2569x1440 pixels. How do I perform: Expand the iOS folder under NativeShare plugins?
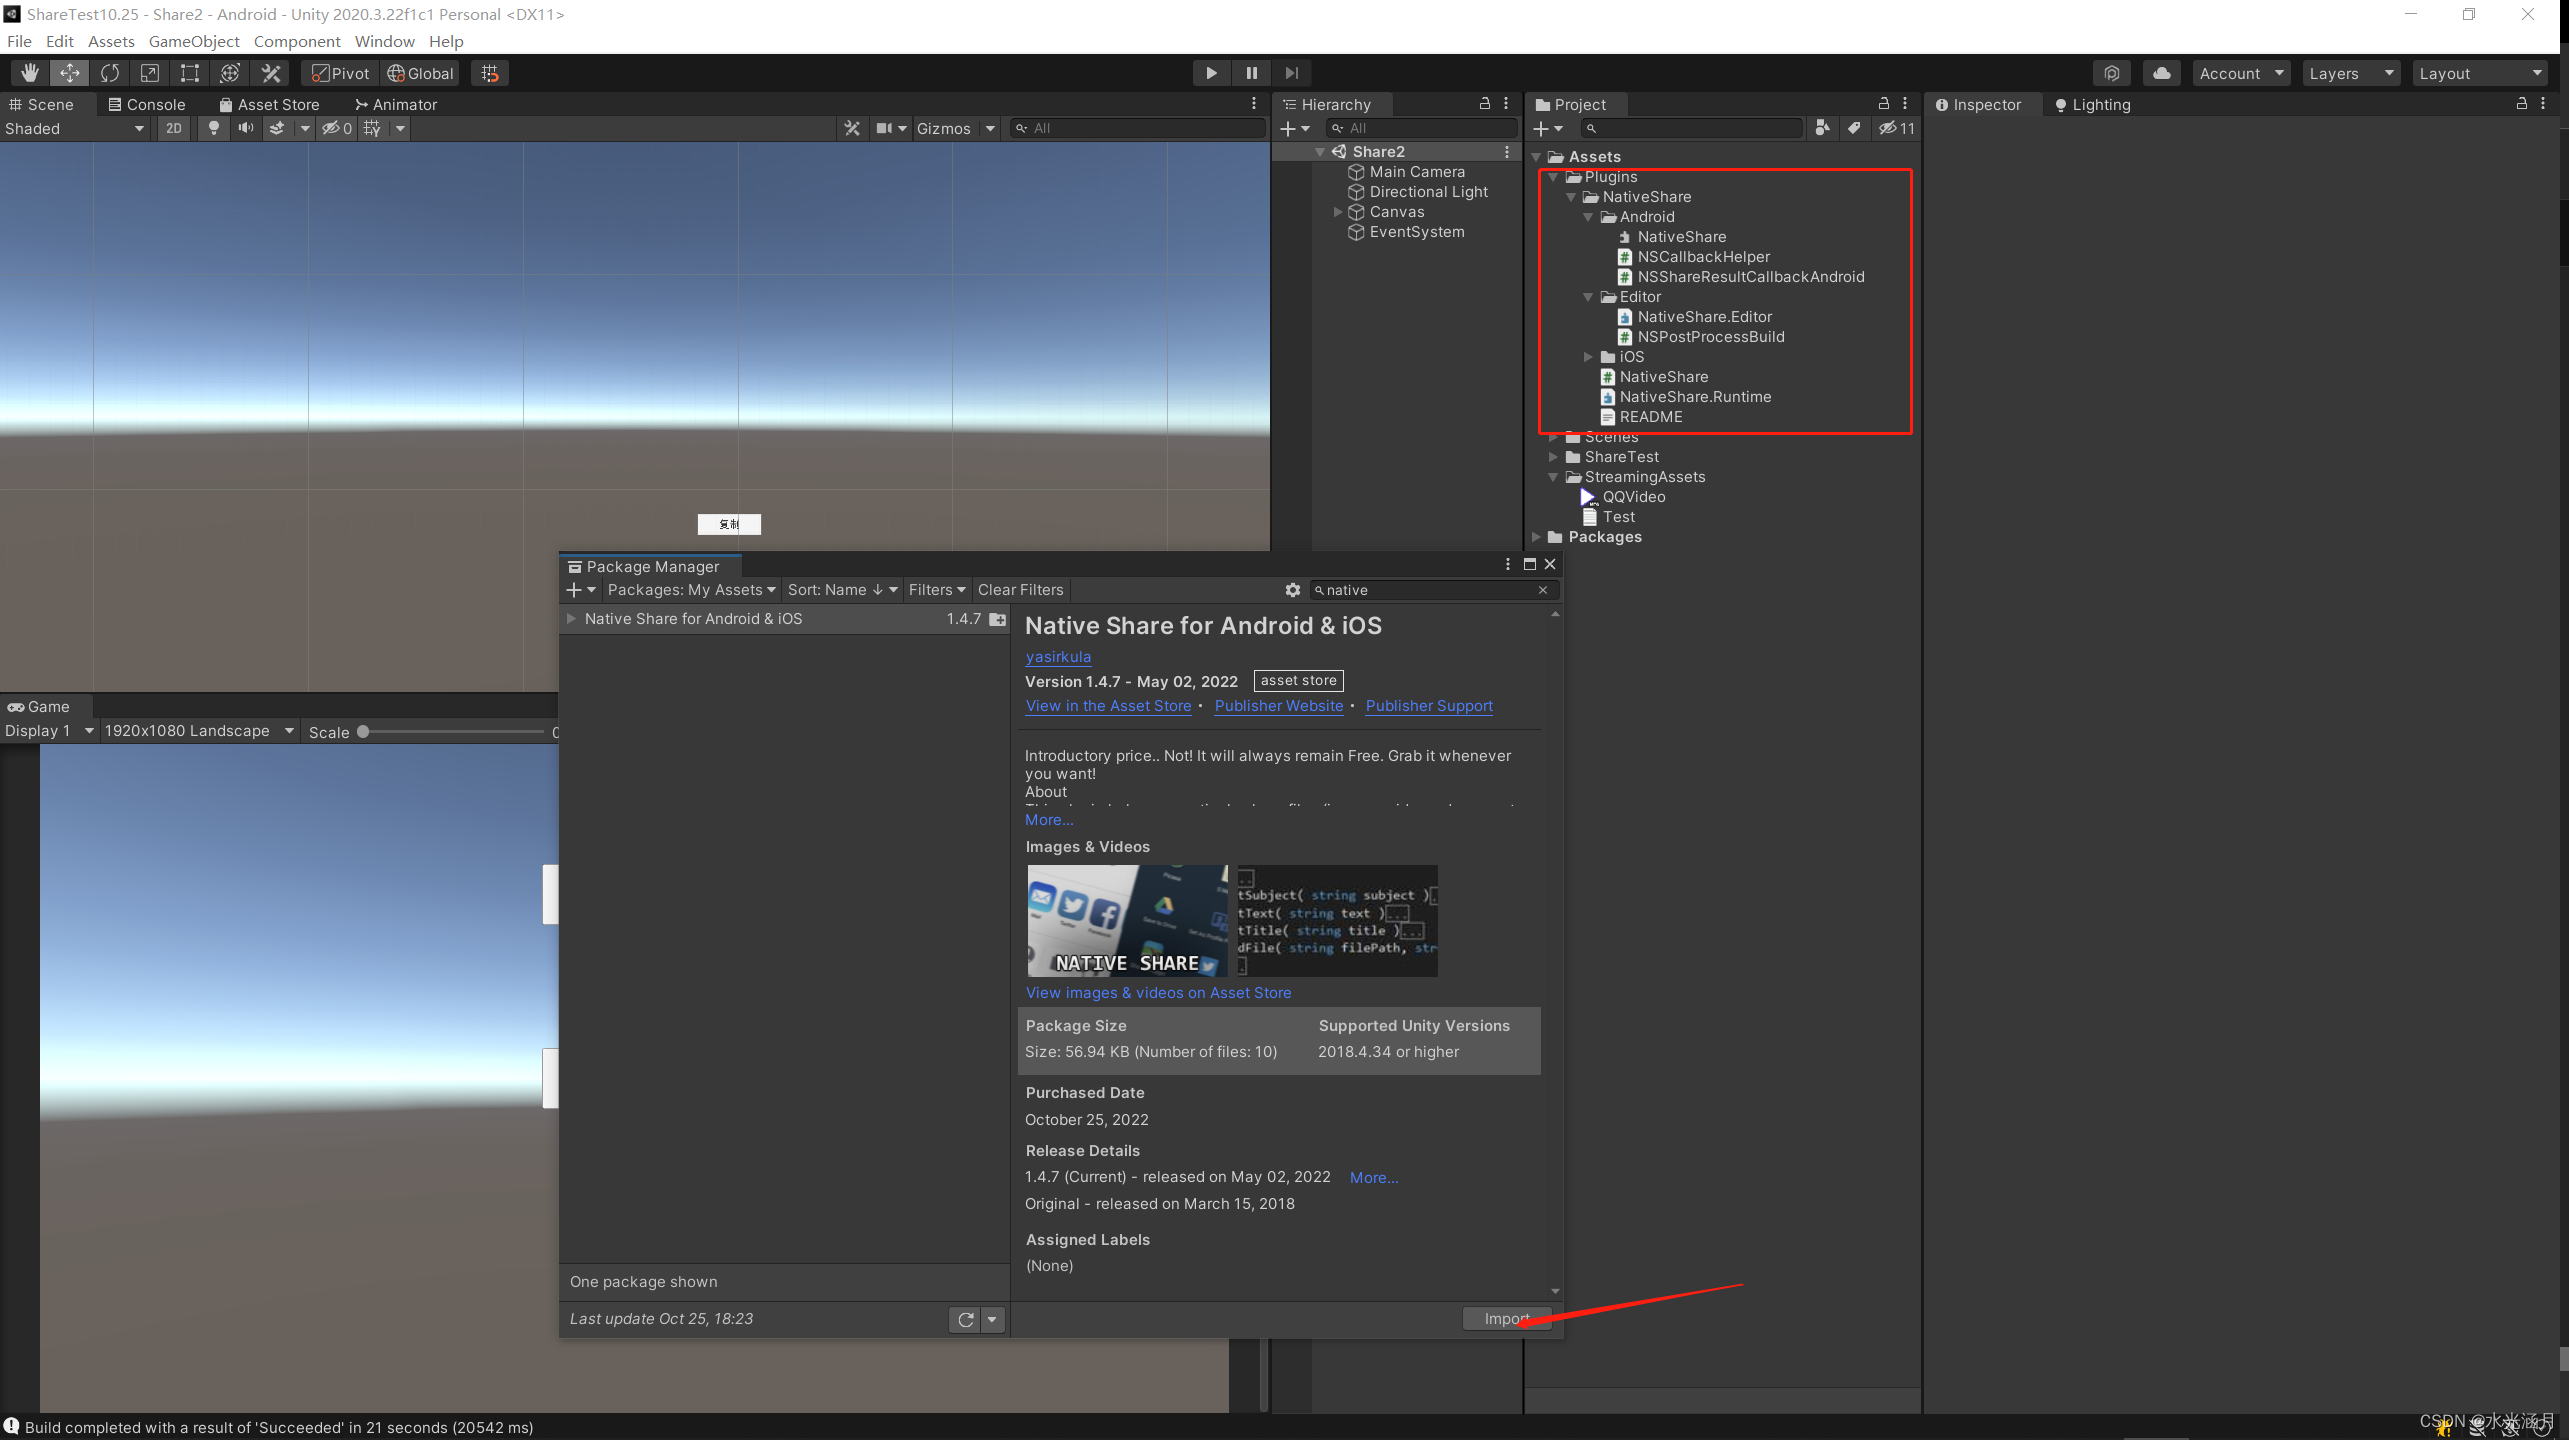point(1588,356)
